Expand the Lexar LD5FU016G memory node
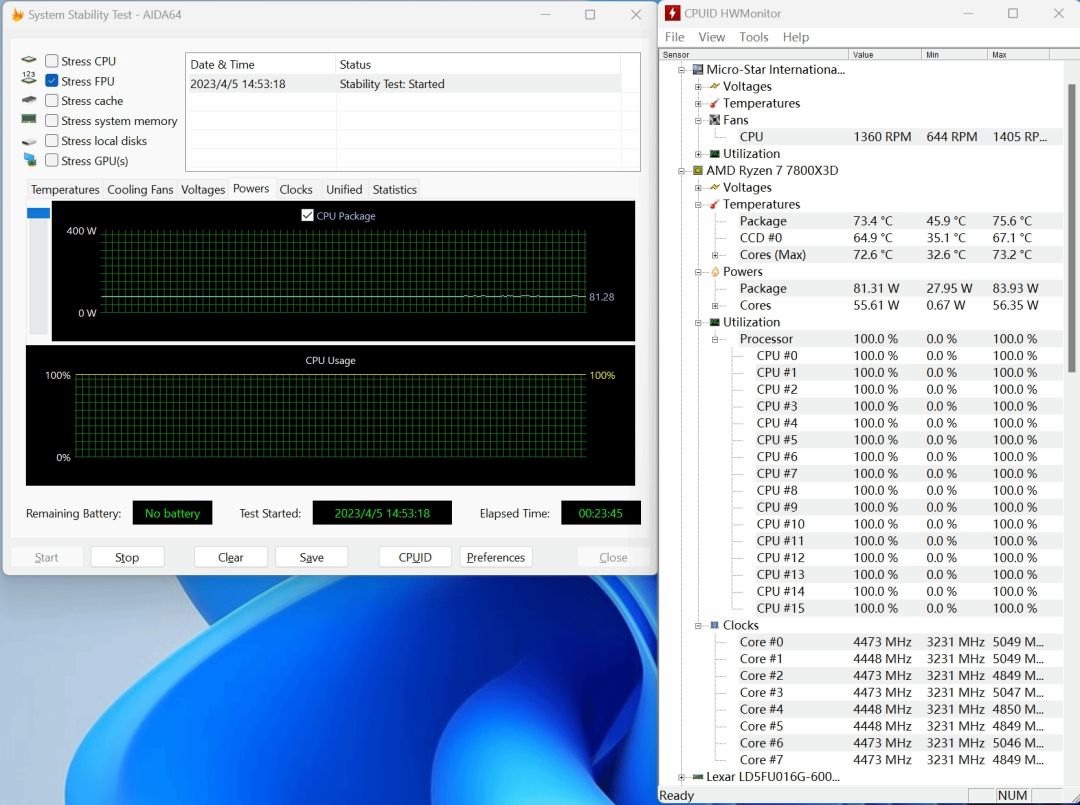1080x805 pixels. click(x=682, y=777)
